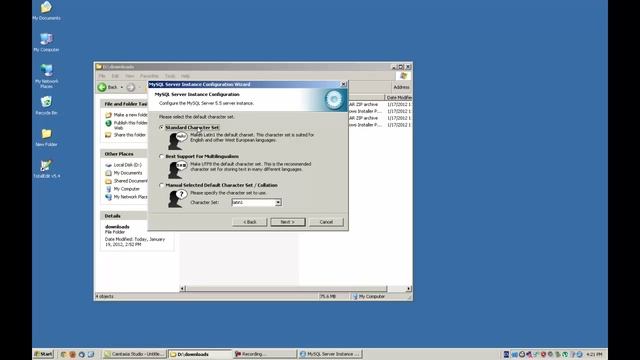This screenshot has width=640, height=360.
Task: Close the MySQL wizard with the X
Action: tap(343, 84)
